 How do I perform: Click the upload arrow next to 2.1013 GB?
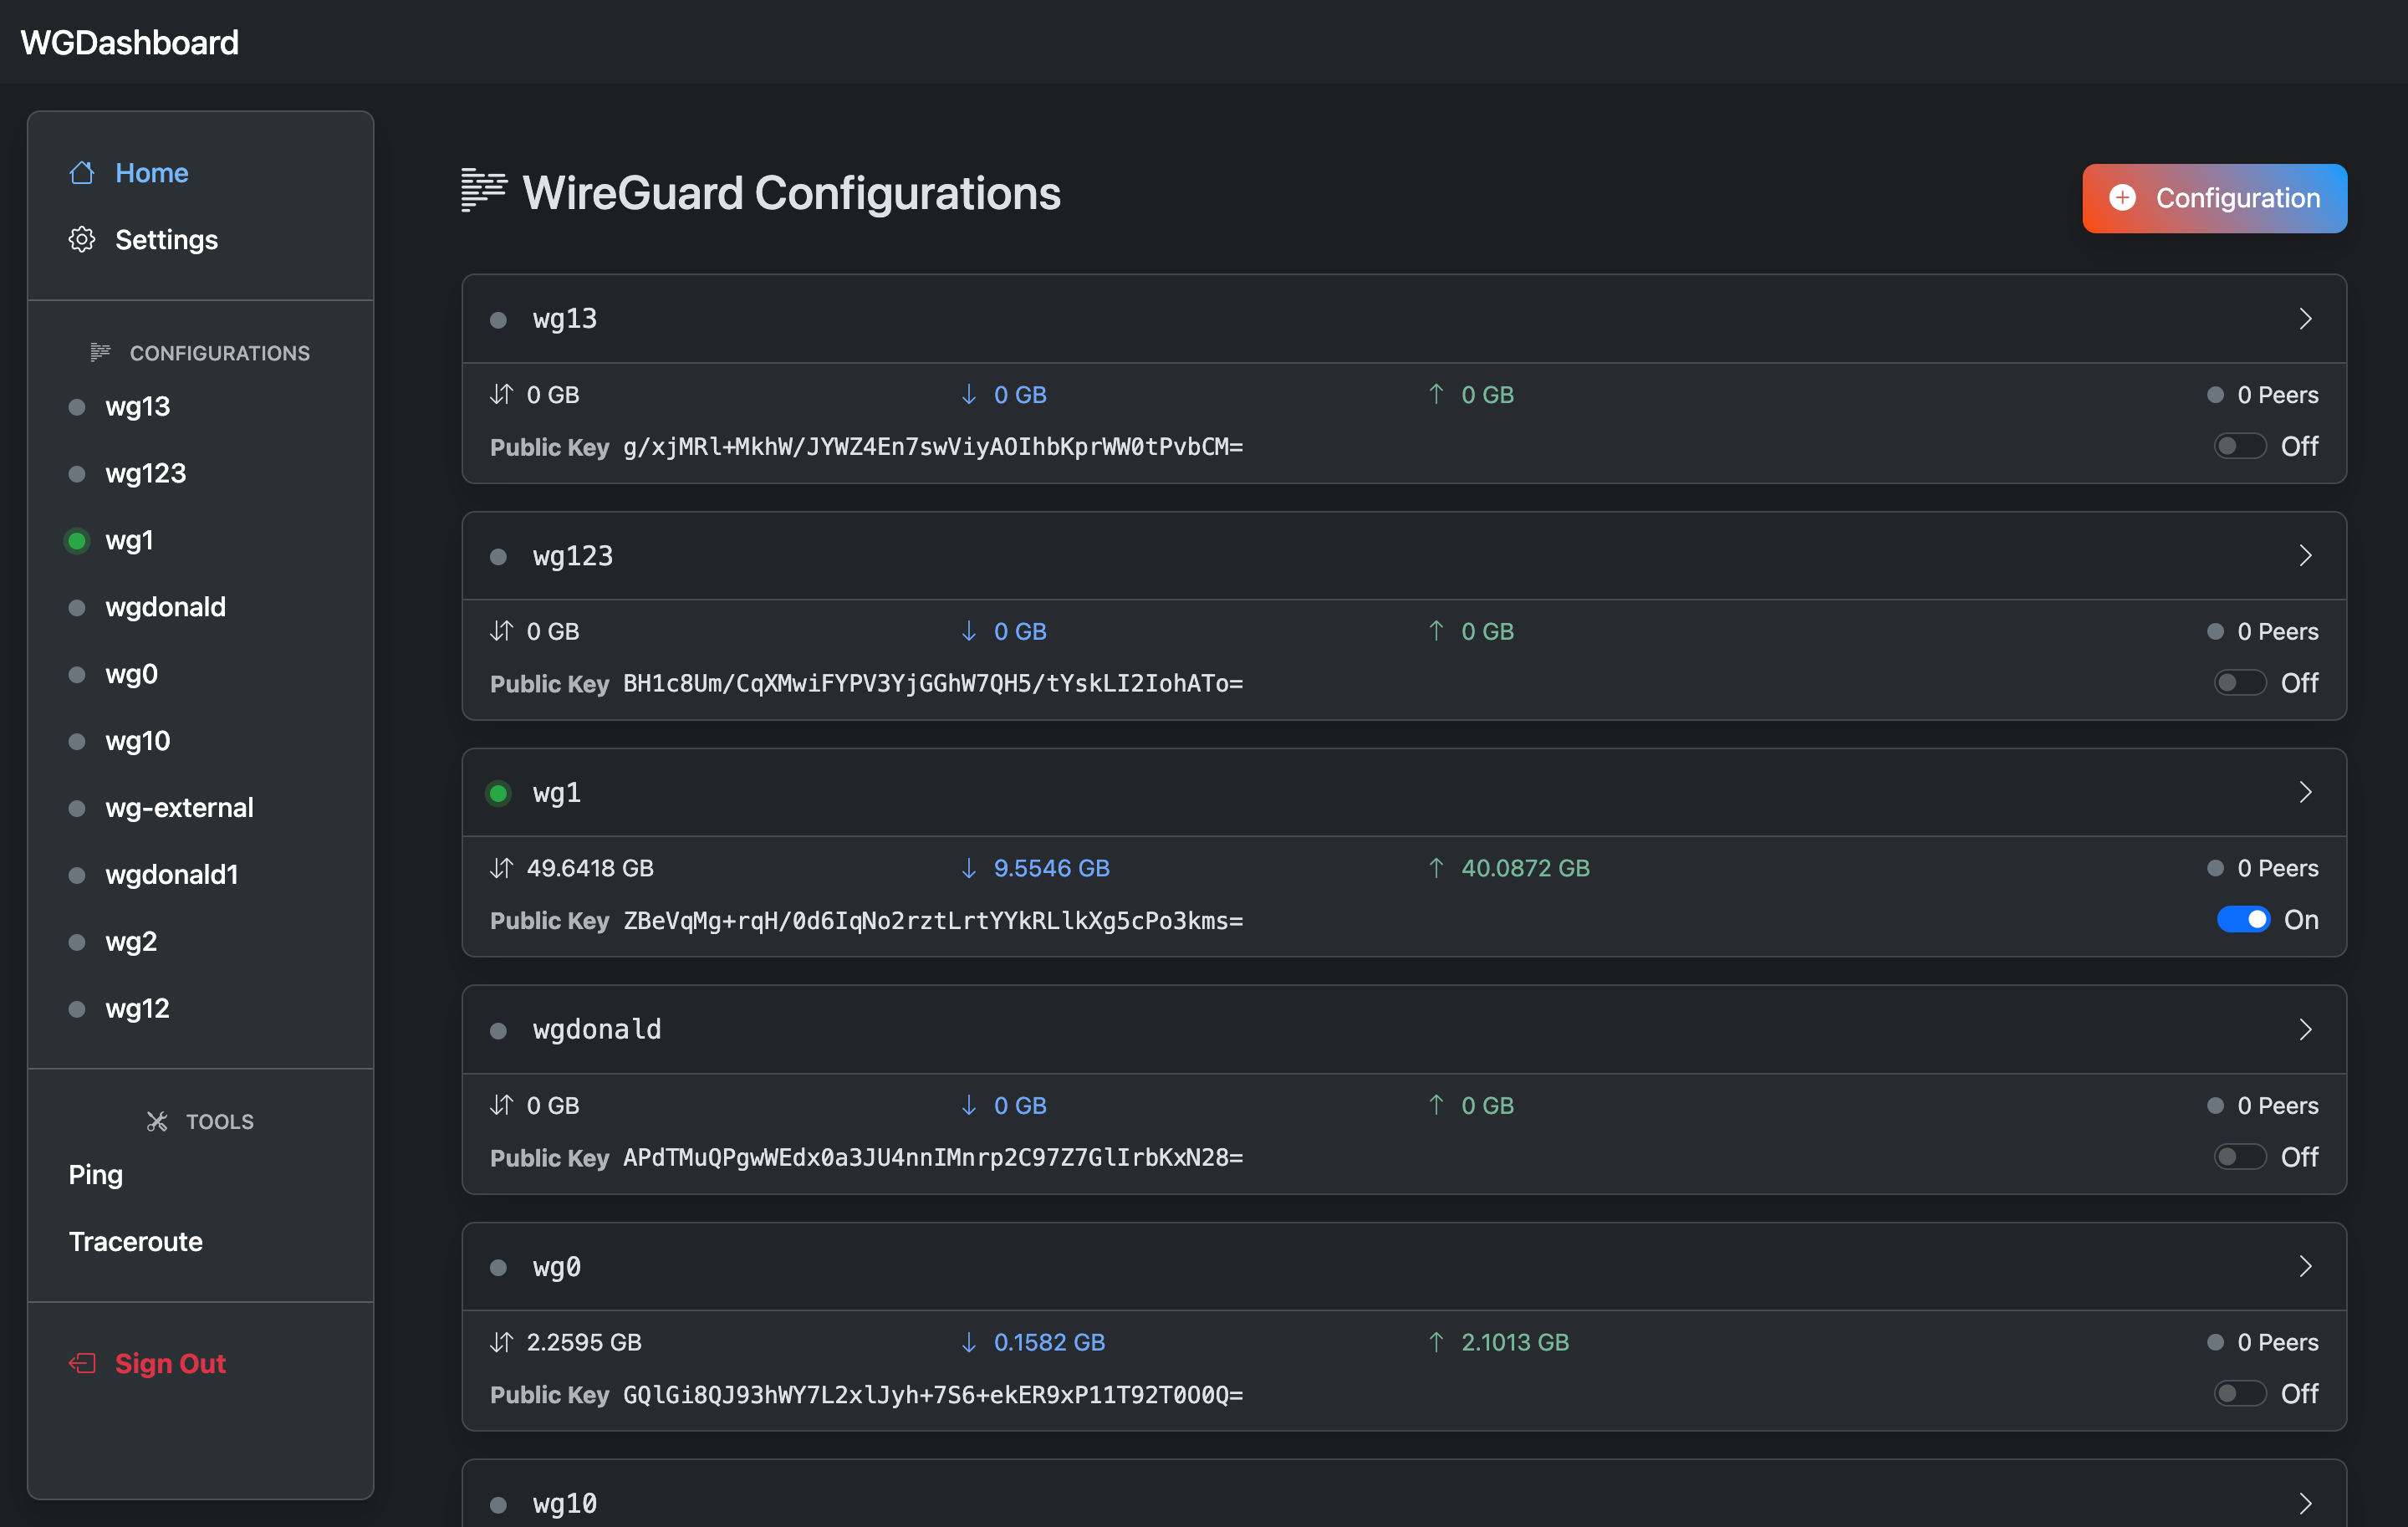pyautogui.click(x=1436, y=1342)
